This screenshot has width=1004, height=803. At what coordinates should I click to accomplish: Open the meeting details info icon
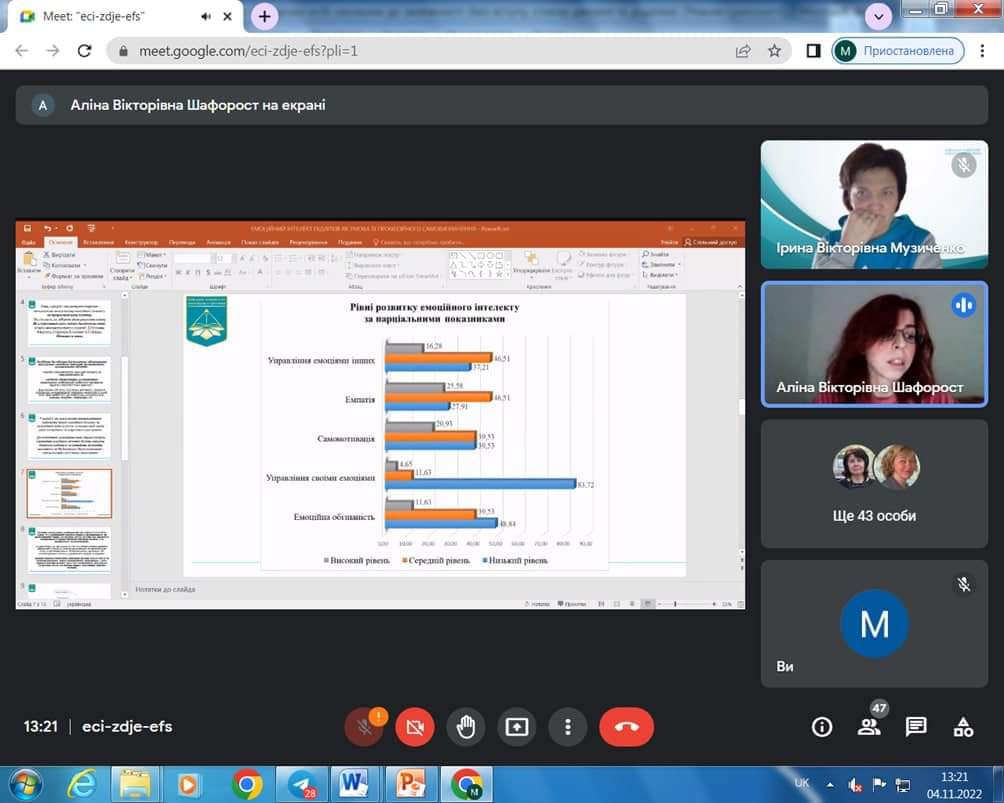822,727
